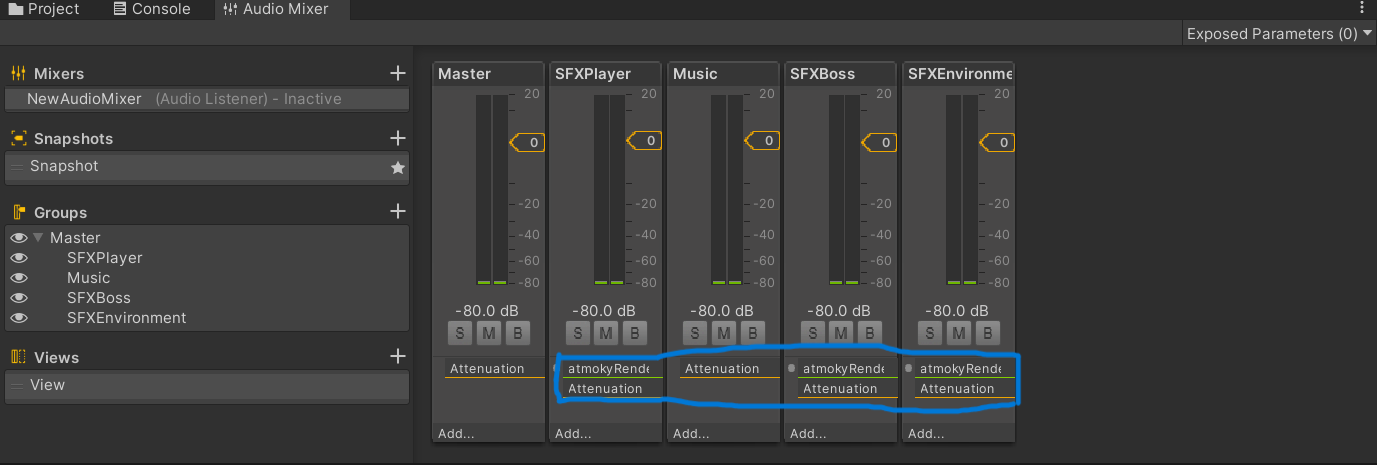Viewport: 1377px width, 465px height.
Task: Add a new view with plus icon
Action: pos(398,357)
